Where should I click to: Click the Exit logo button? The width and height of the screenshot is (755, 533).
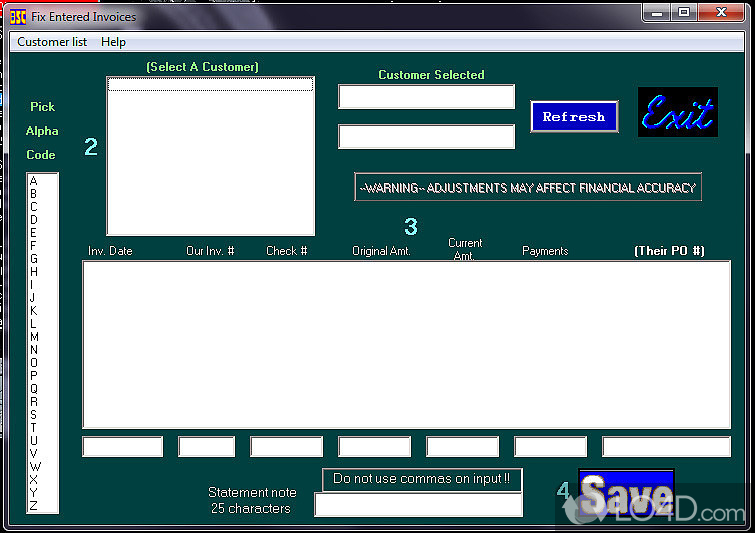tap(678, 113)
